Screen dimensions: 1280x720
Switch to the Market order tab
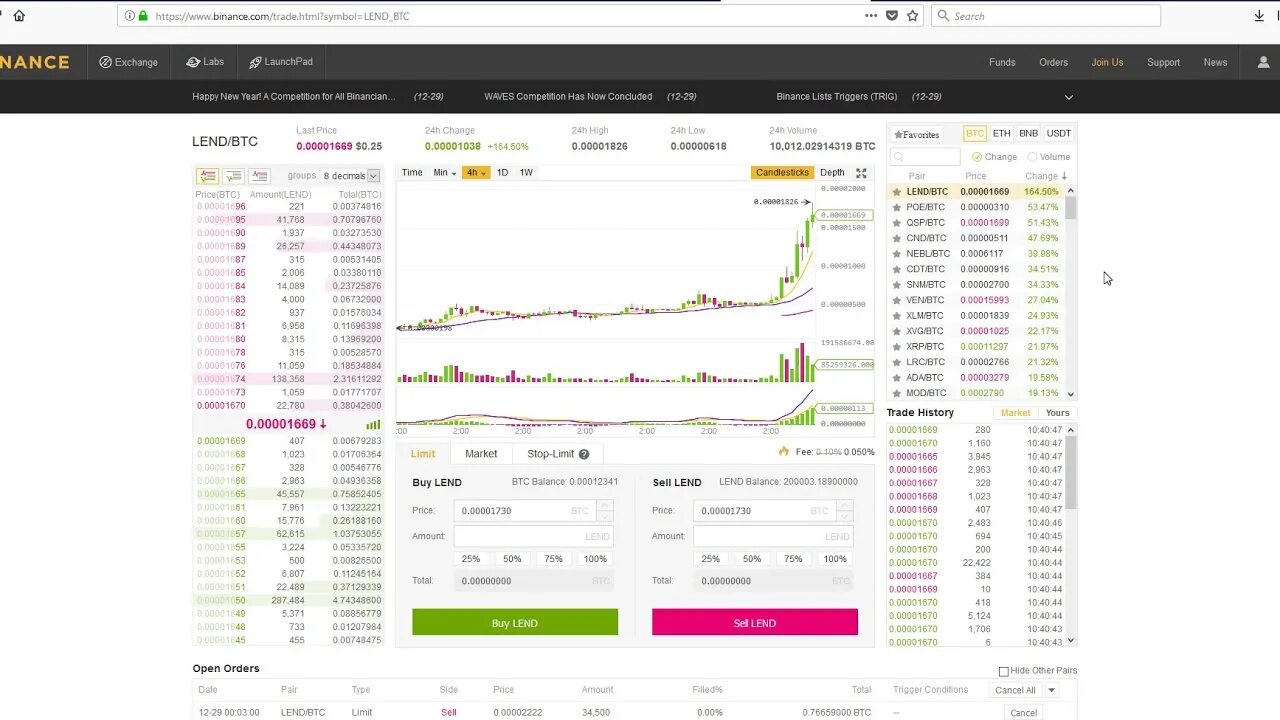[x=481, y=454]
